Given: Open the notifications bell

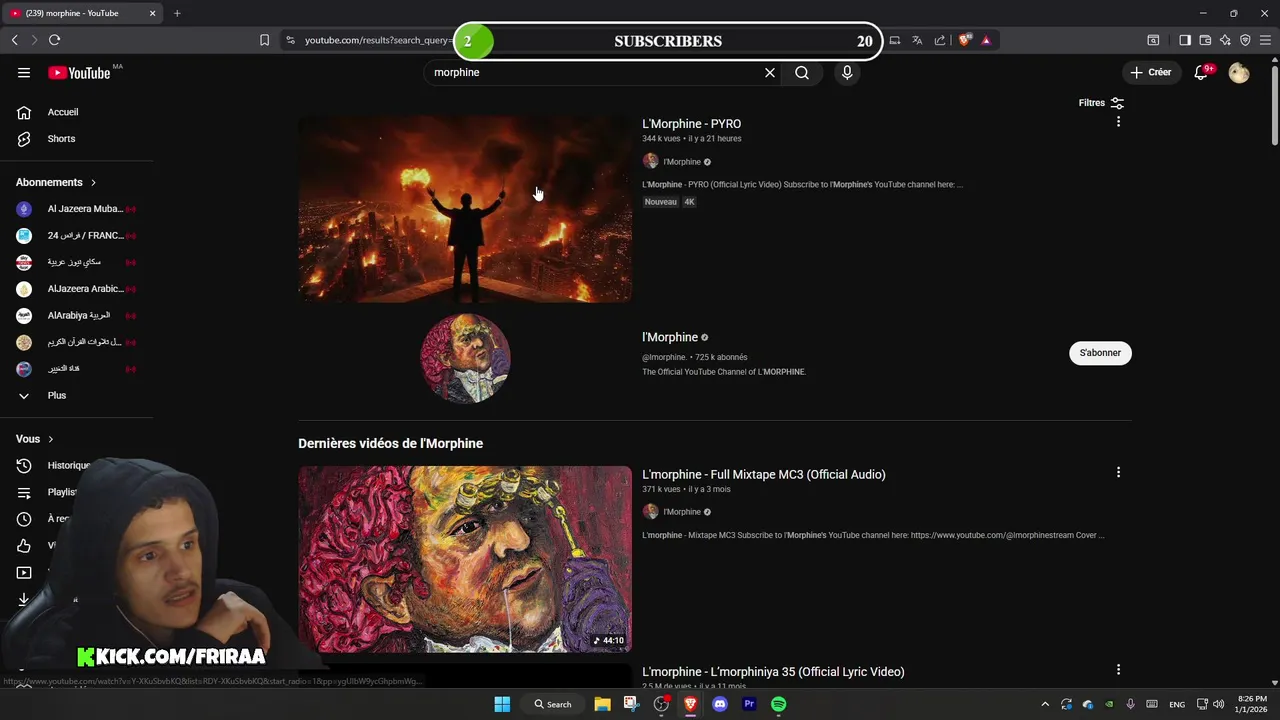Looking at the screenshot, I should 1202,72.
